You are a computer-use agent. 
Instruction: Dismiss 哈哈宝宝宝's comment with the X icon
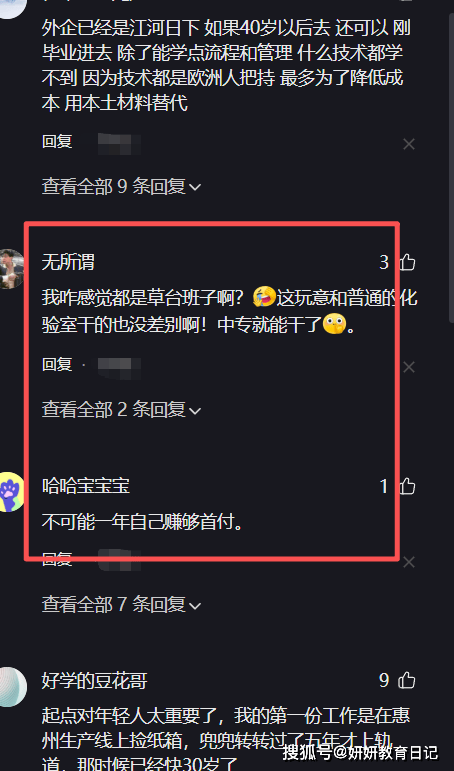click(409, 562)
